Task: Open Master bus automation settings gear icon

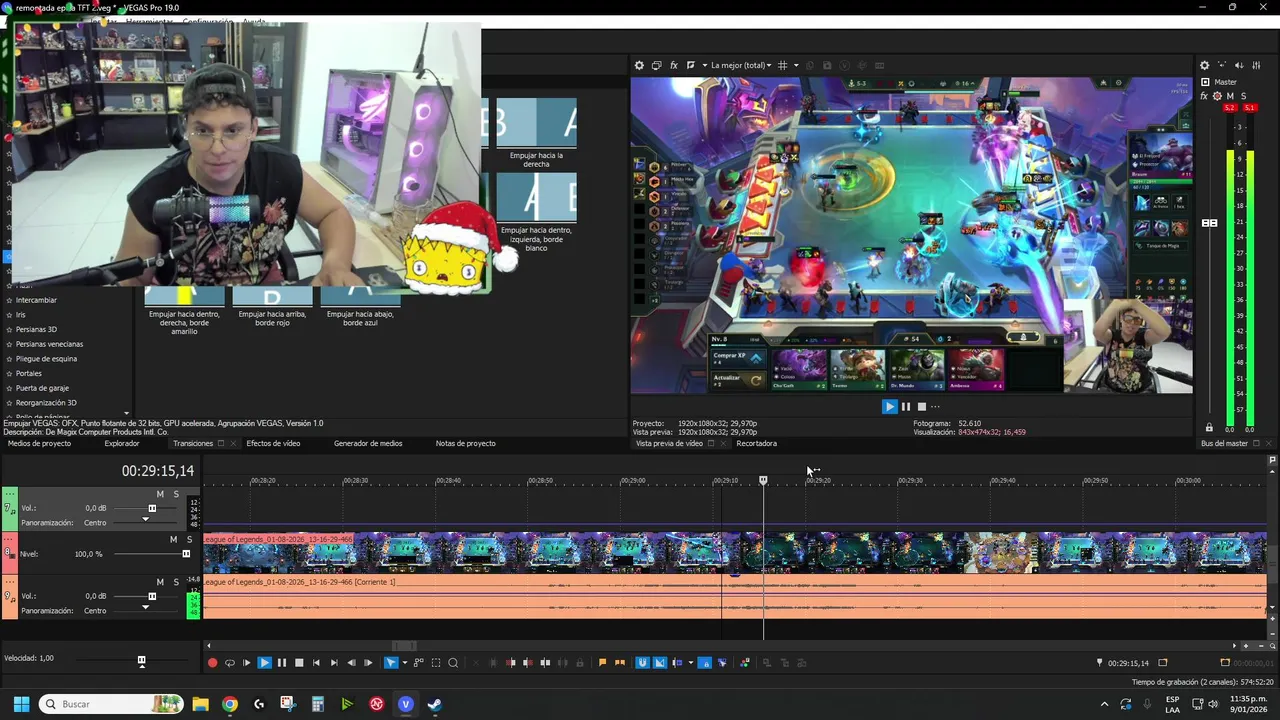Action: tap(1217, 96)
